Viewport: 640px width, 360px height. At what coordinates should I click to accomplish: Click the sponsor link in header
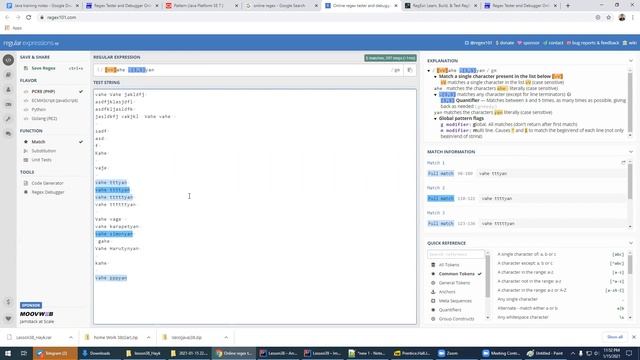[528, 43]
